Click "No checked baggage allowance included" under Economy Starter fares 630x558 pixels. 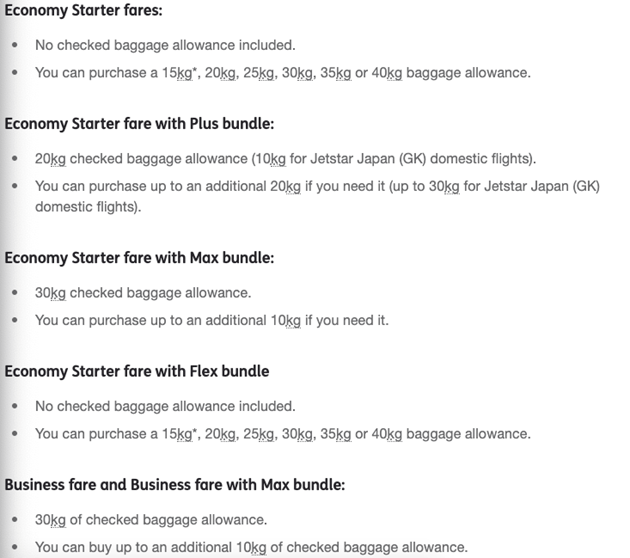tap(165, 45)
